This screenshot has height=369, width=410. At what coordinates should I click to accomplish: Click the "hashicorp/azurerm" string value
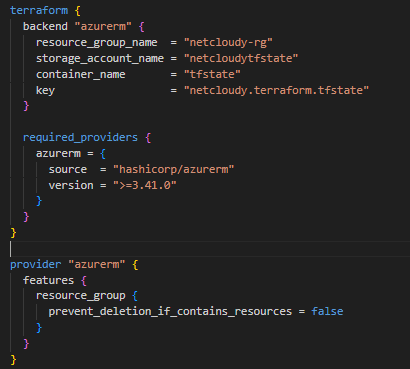click(173, 170)
